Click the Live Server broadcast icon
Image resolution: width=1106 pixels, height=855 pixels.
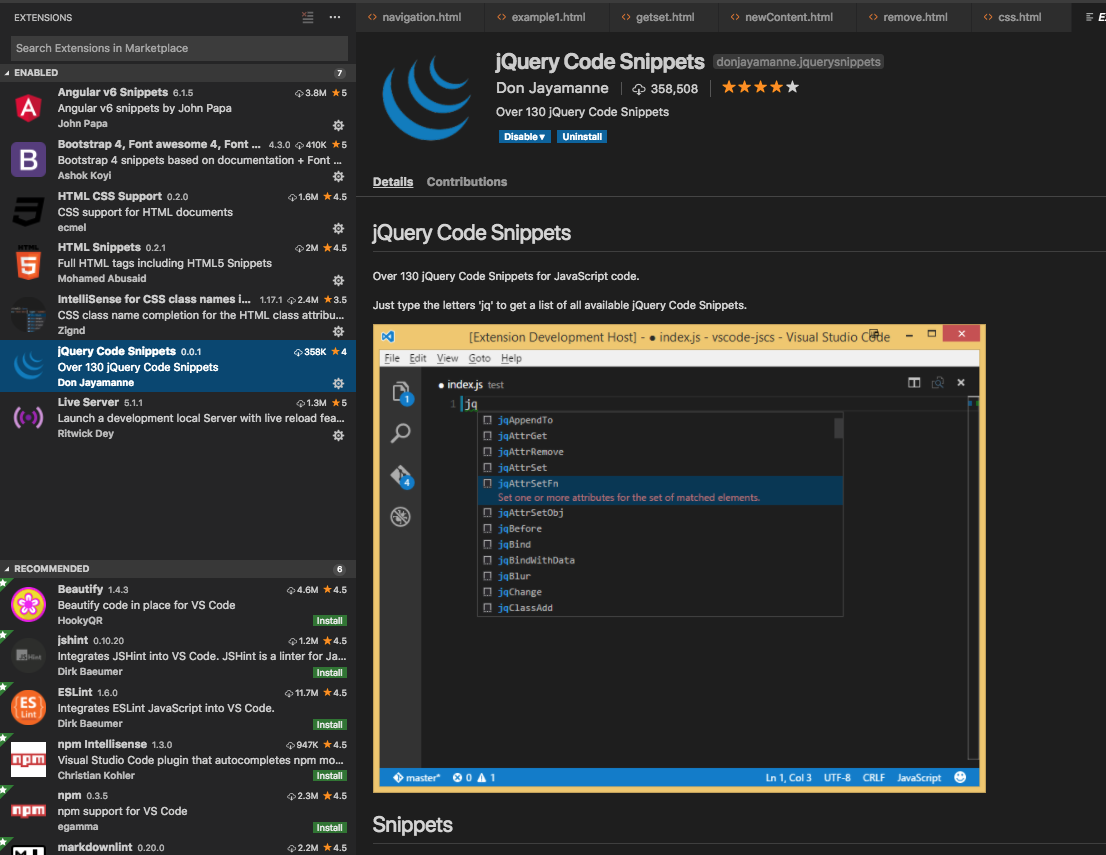pyautogui.click(x=28, y=418)
